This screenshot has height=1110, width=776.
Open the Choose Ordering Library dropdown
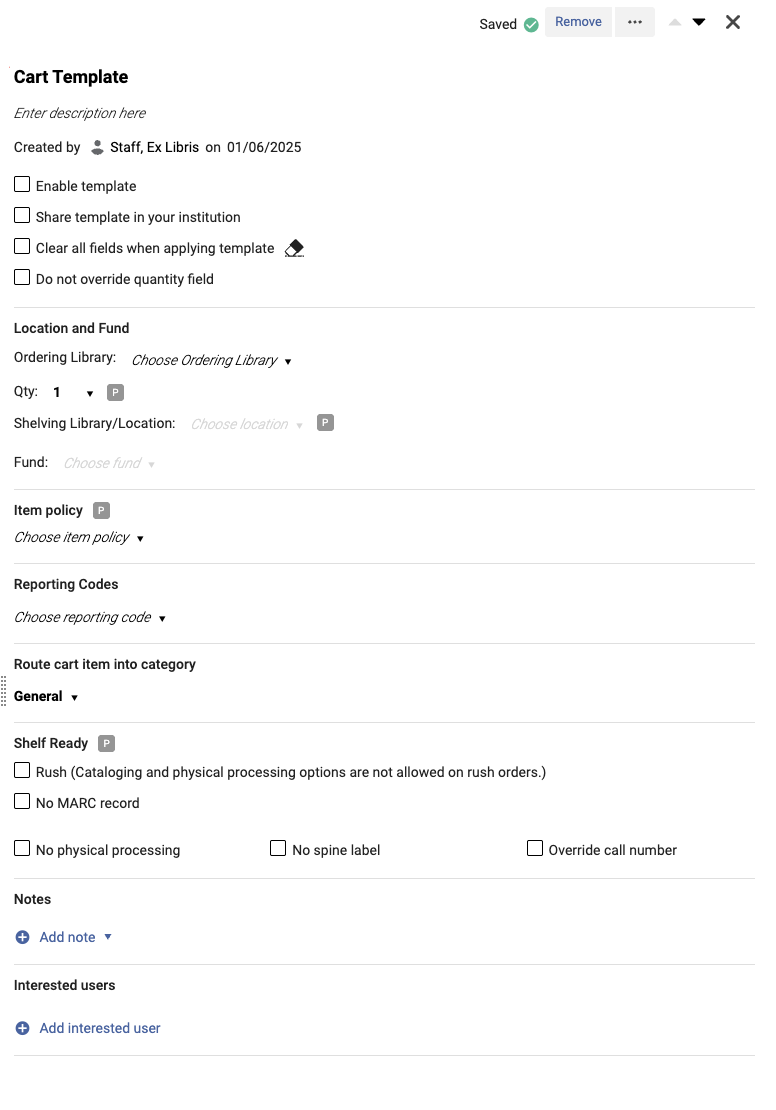[x=212, y=360]
